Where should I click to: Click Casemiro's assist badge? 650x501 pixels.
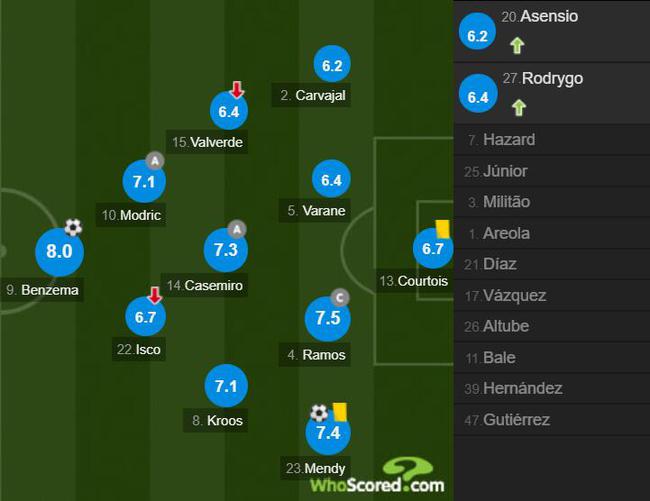(x=237, y=229)
